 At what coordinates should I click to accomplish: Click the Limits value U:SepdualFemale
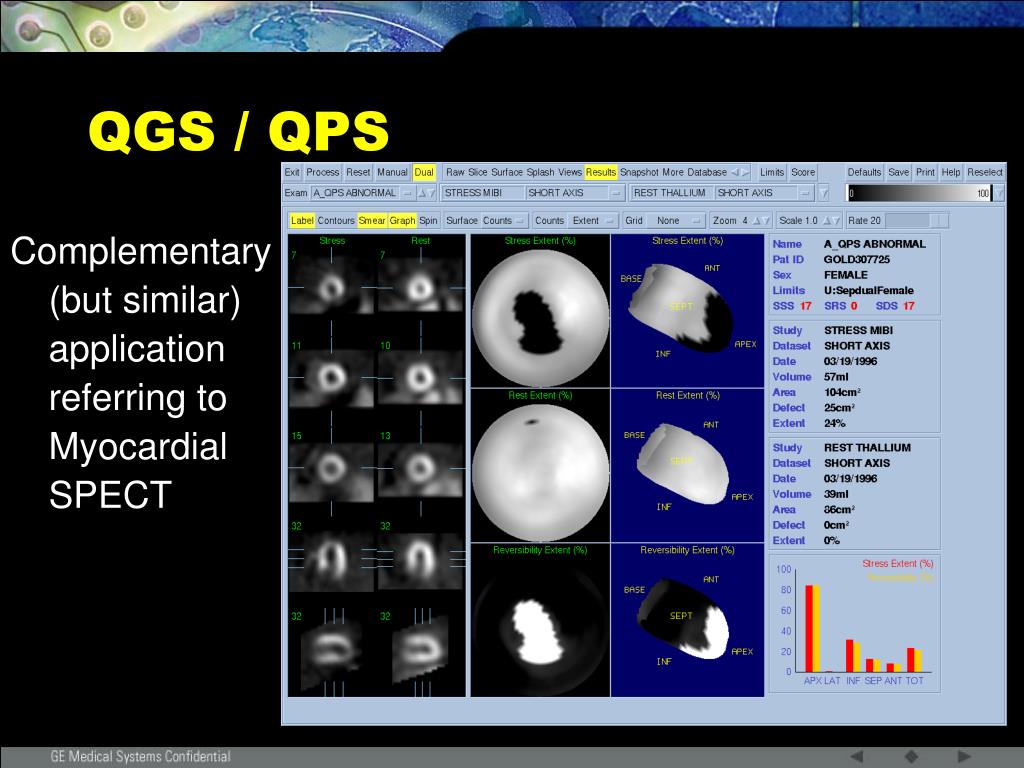coord(869,291)
